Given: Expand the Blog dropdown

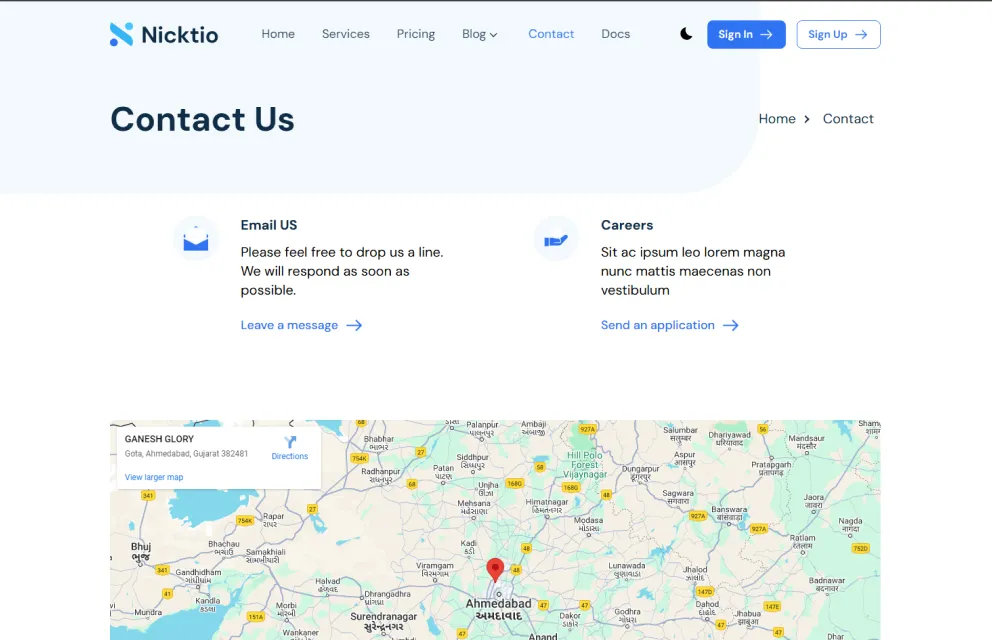Looking at the screenshot, I should (480, 34).
